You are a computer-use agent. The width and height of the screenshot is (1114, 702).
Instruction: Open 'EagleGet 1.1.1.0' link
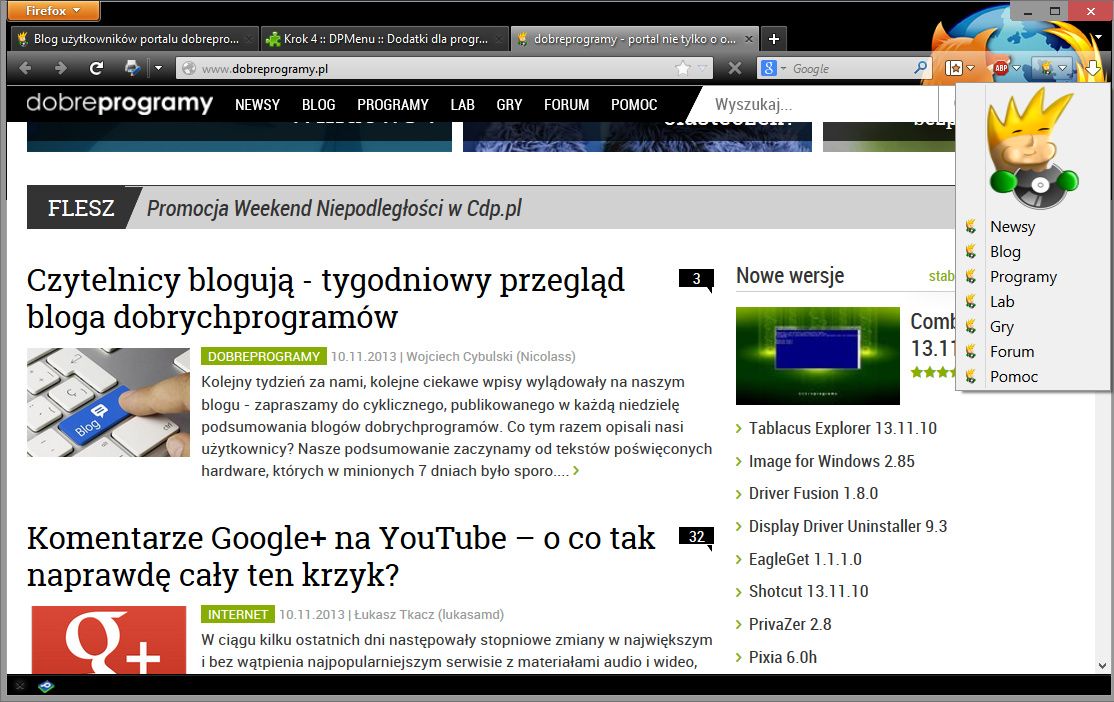(x=805, y=559)
